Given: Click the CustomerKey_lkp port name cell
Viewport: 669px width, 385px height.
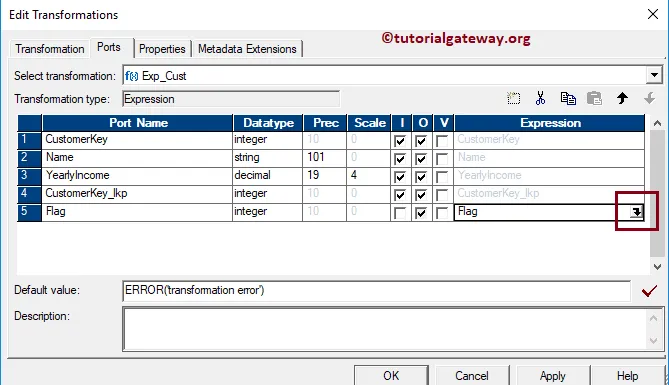Looking at the screenshot, I should [137, 194].
